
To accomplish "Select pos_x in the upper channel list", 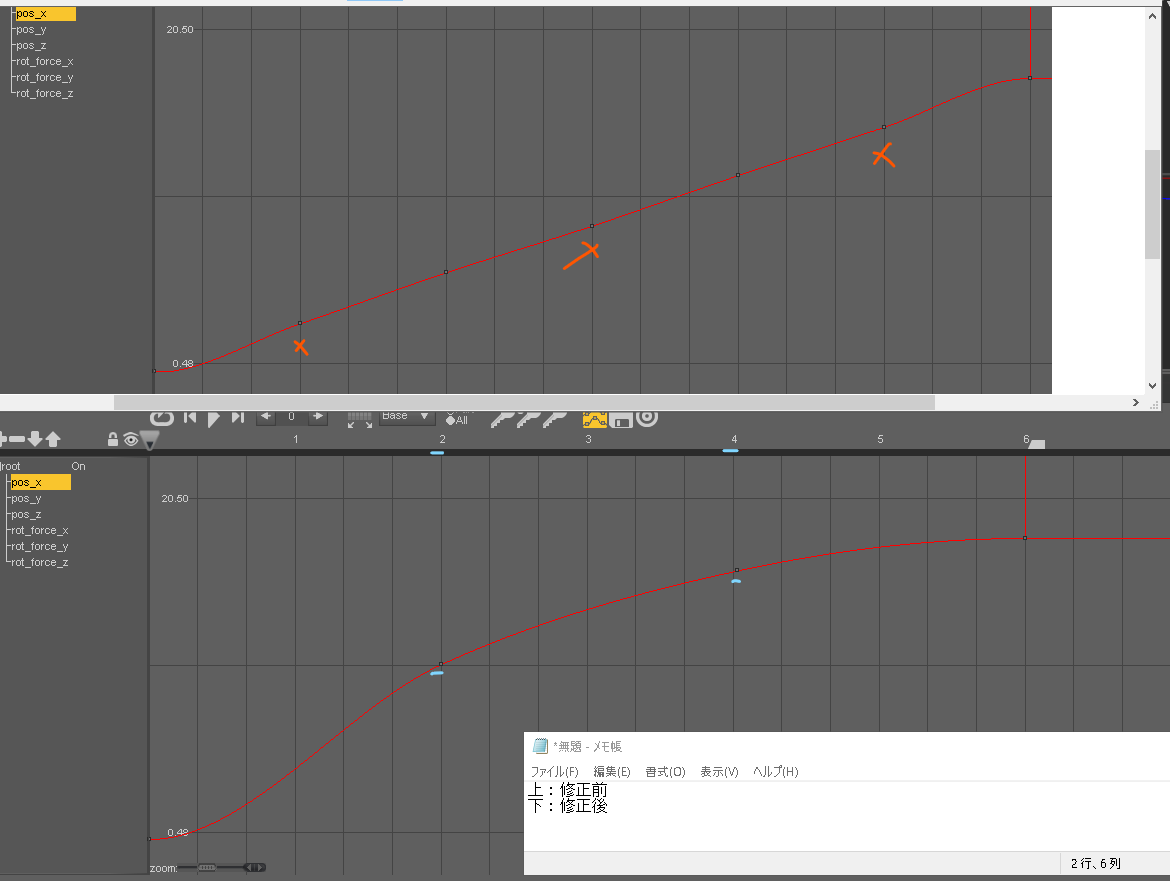I will click(44, 13).
